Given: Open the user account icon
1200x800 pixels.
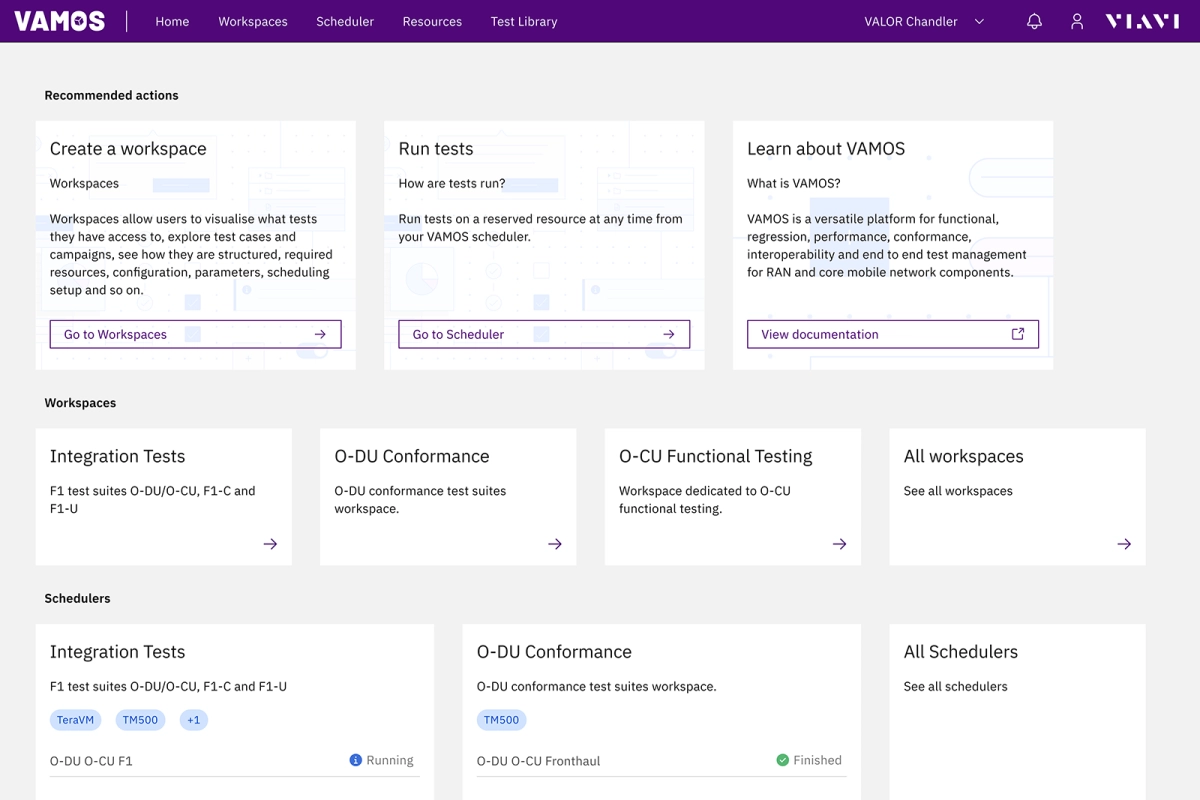Looking at the screenshot, I should tap(1077, 21).
